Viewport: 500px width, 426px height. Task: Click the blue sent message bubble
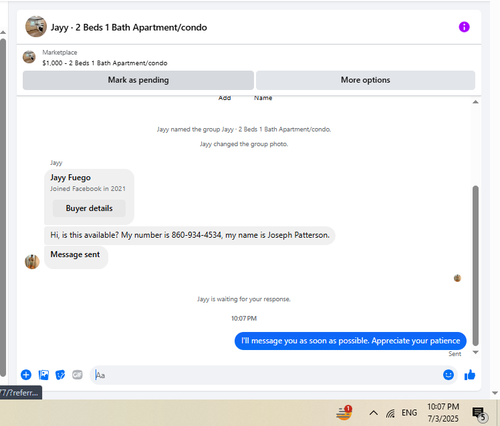(x=350, y=341)
